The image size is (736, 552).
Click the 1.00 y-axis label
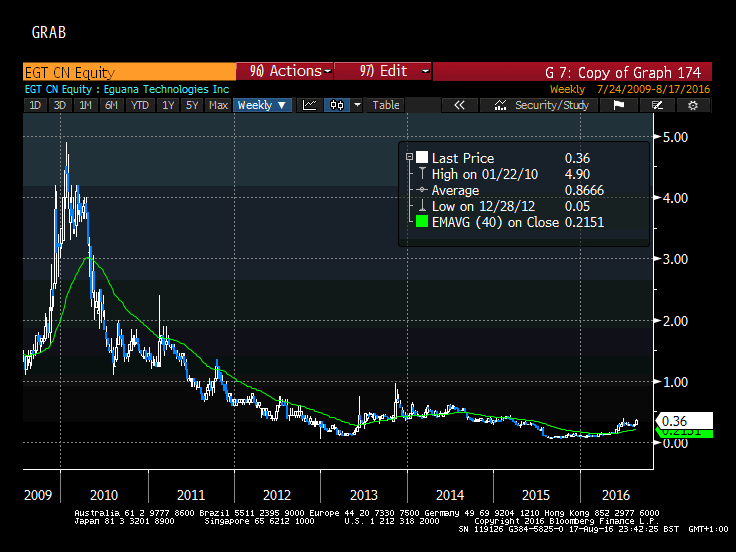click(x=675, y=382)
